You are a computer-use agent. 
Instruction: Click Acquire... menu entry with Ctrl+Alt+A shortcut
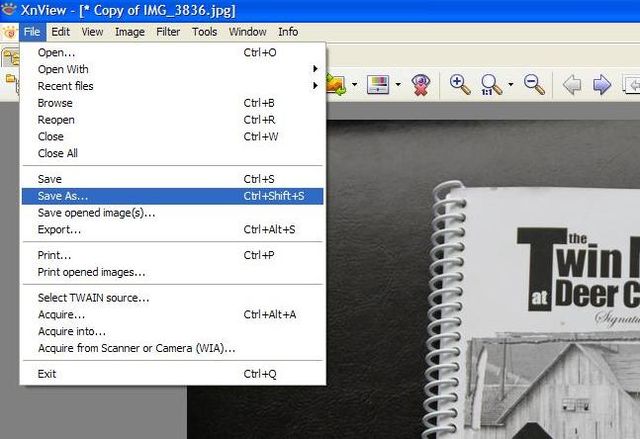[x=173, y=315]
